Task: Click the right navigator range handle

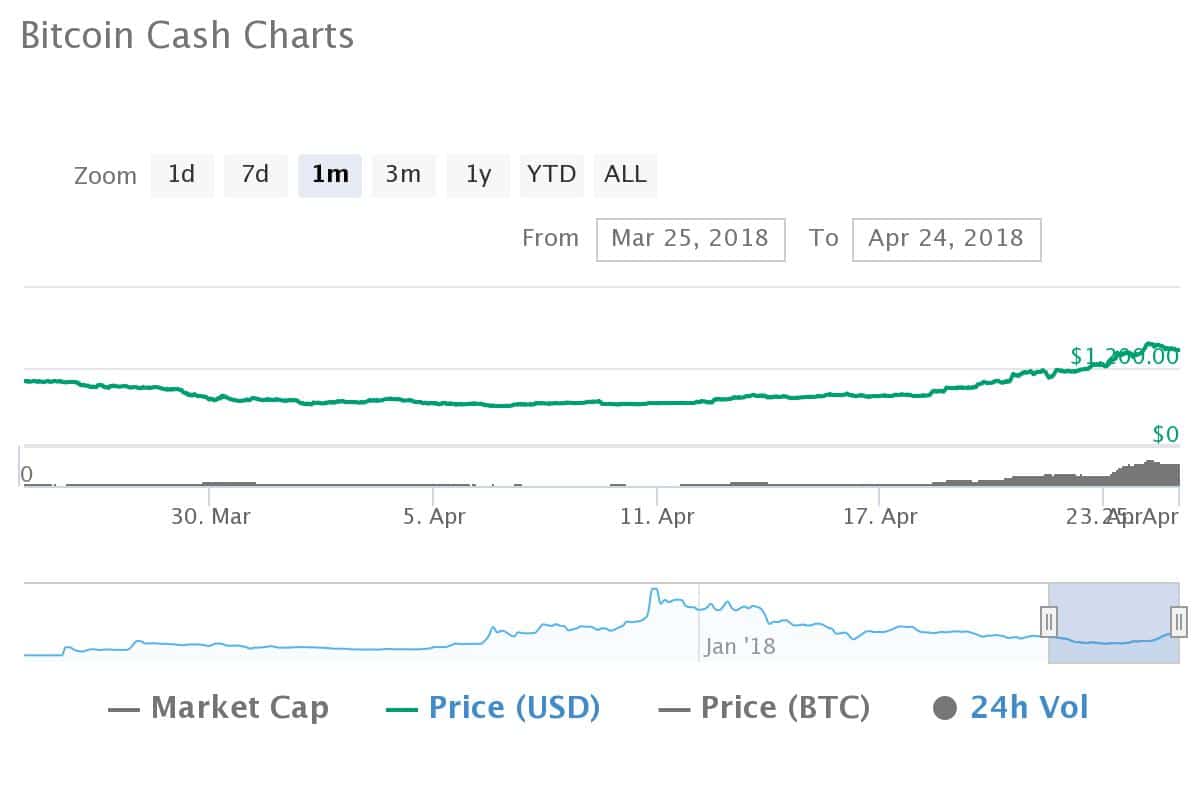Action: pyautogui.click(x=1179, y=621)
